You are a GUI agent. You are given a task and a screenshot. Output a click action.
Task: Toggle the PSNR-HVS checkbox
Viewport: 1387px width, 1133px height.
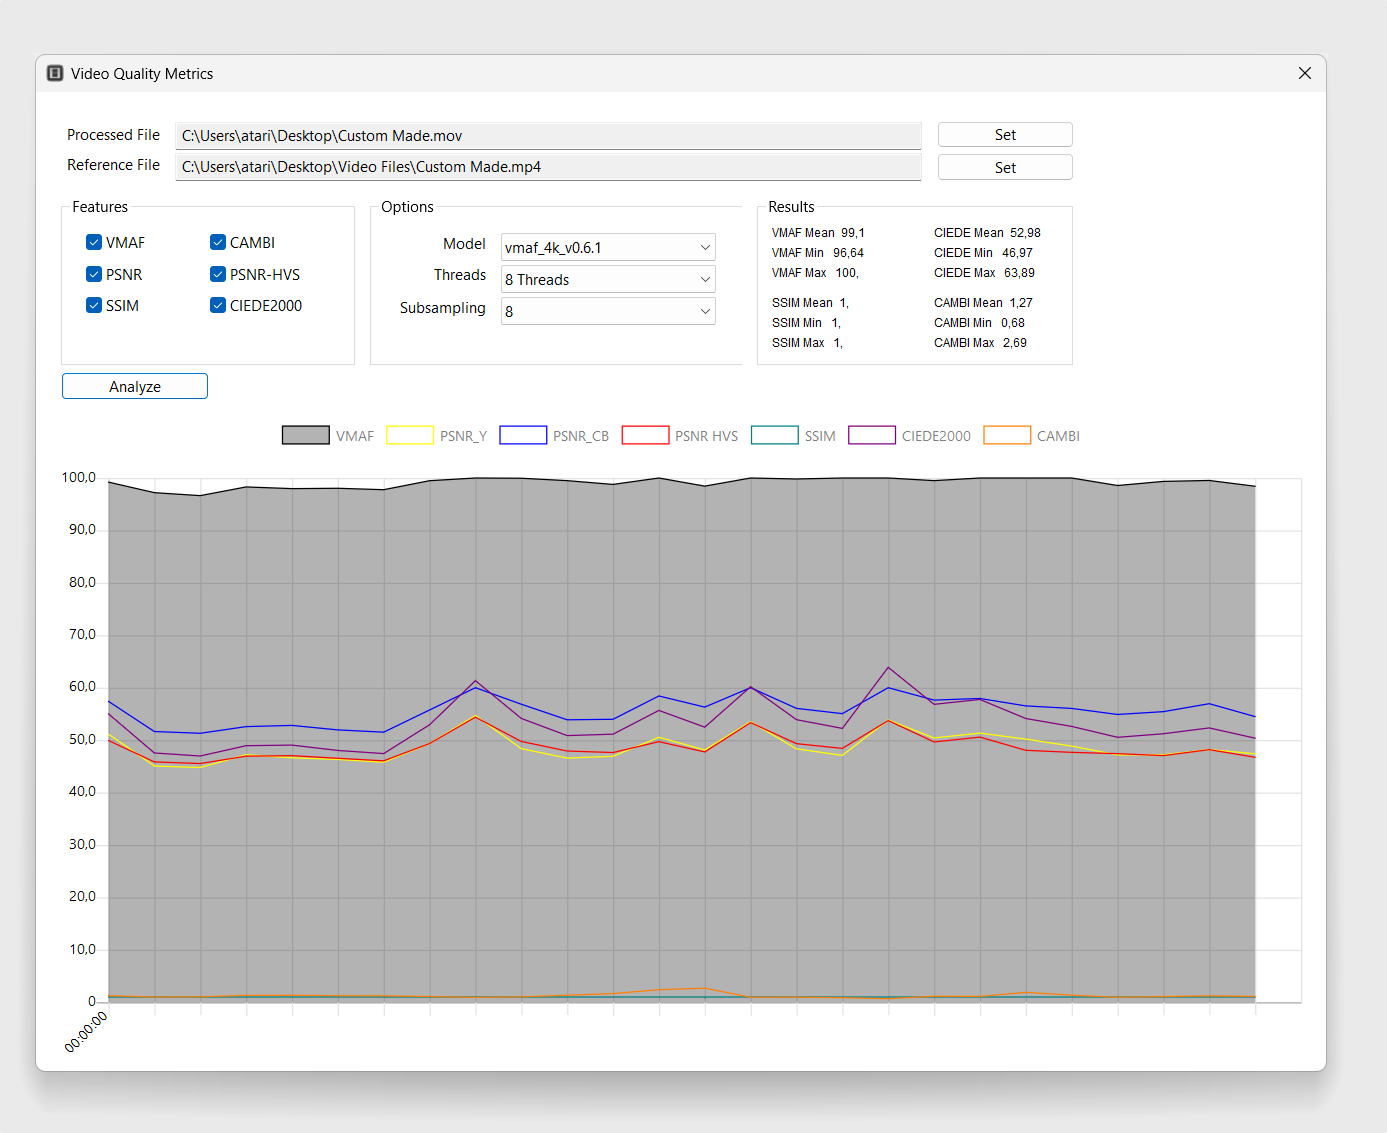click(218, 274)
